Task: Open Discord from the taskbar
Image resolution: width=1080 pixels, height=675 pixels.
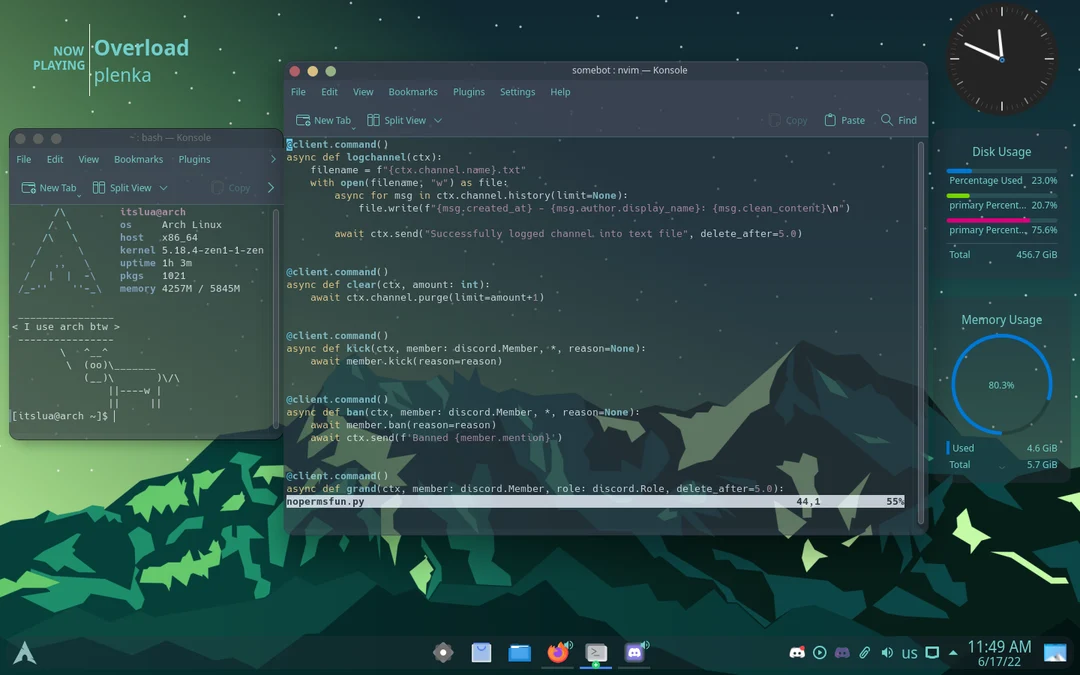Action: tap(635, 652)
